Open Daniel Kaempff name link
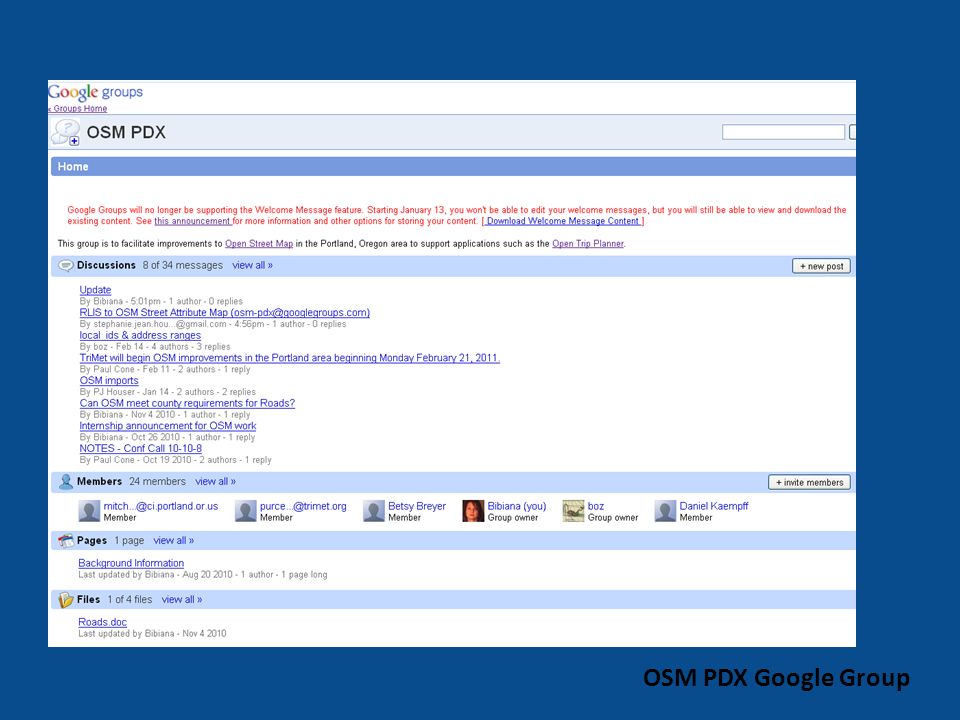This screenshot has width=960, height=720. pyautogui.click(x=714, y=506)
